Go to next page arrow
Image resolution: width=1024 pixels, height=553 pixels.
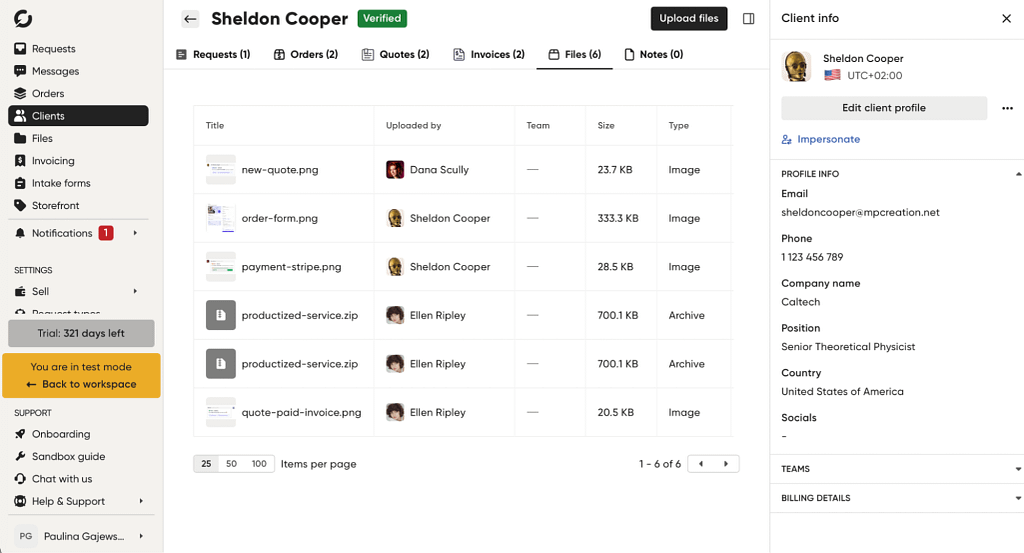click(x=726, y=464)
